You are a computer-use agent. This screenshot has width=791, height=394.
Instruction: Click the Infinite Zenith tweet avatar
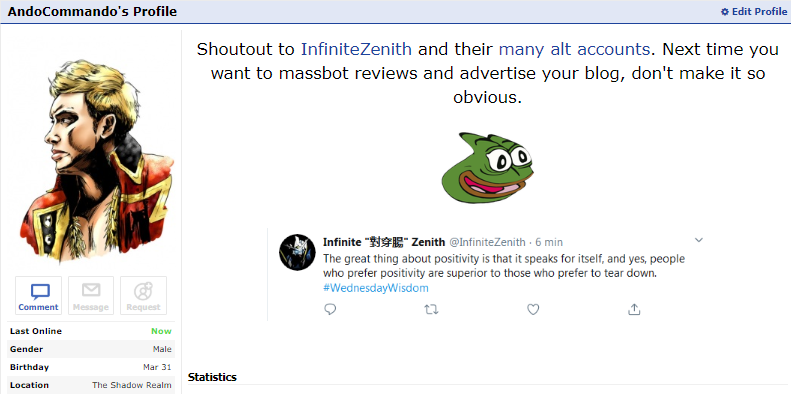pyautogui.click(x=297, y=252)
